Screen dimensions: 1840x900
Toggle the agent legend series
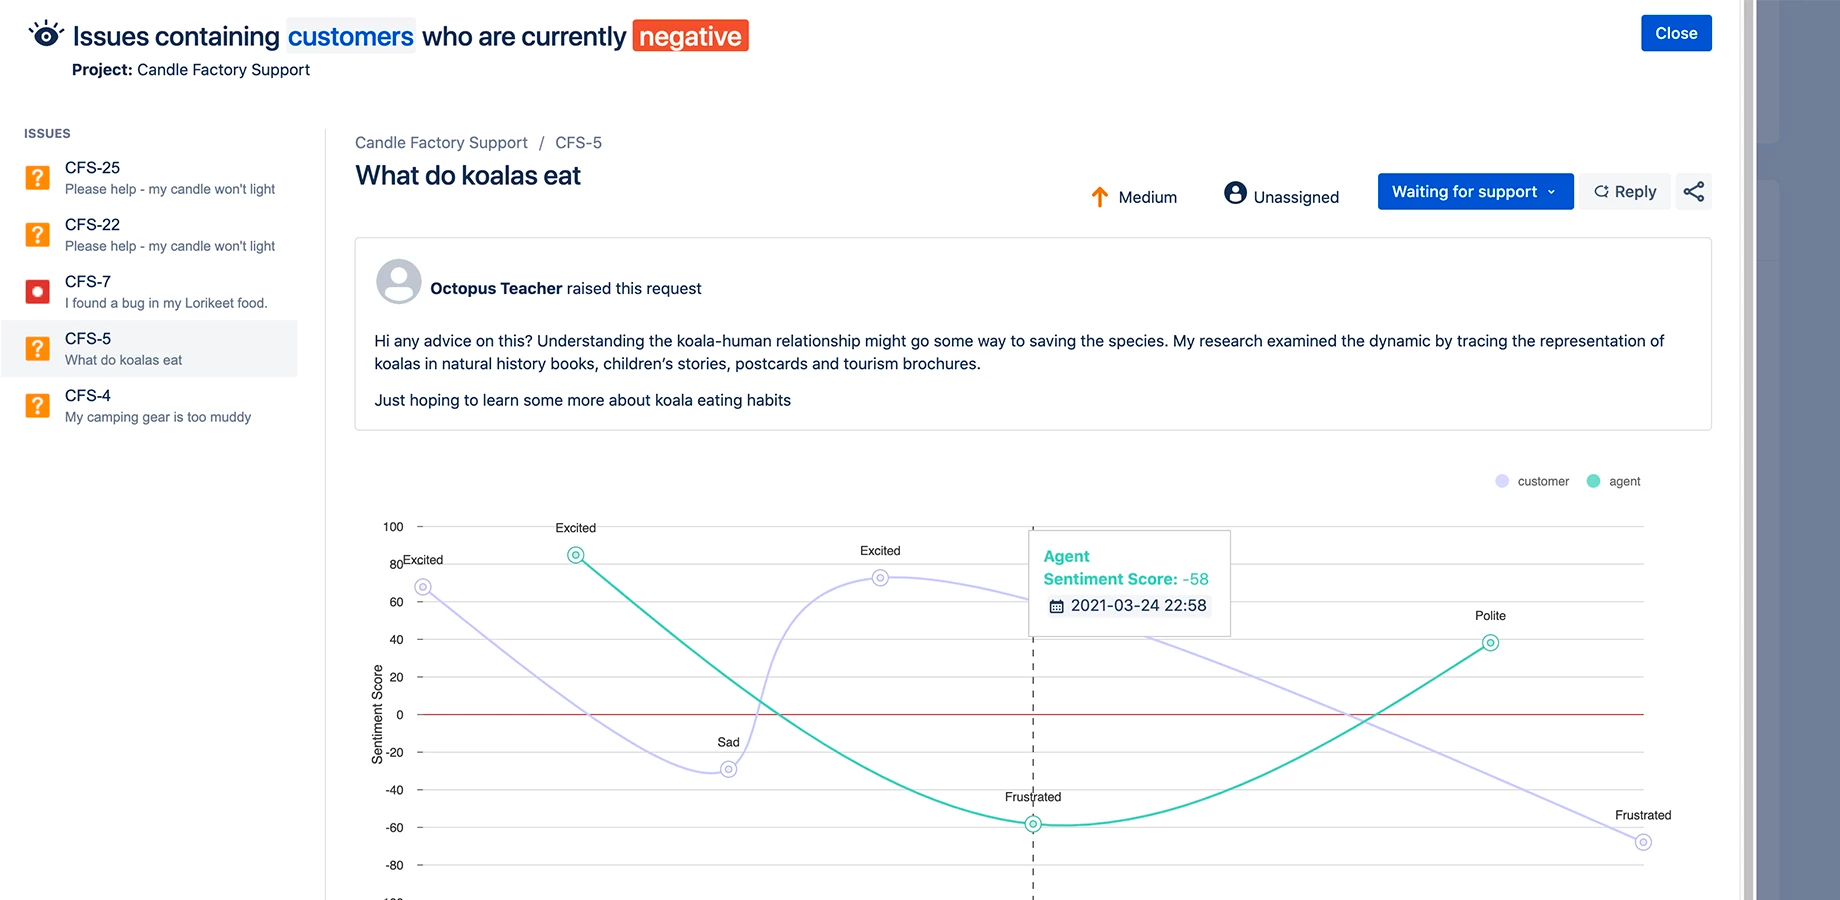[1614, 481]
